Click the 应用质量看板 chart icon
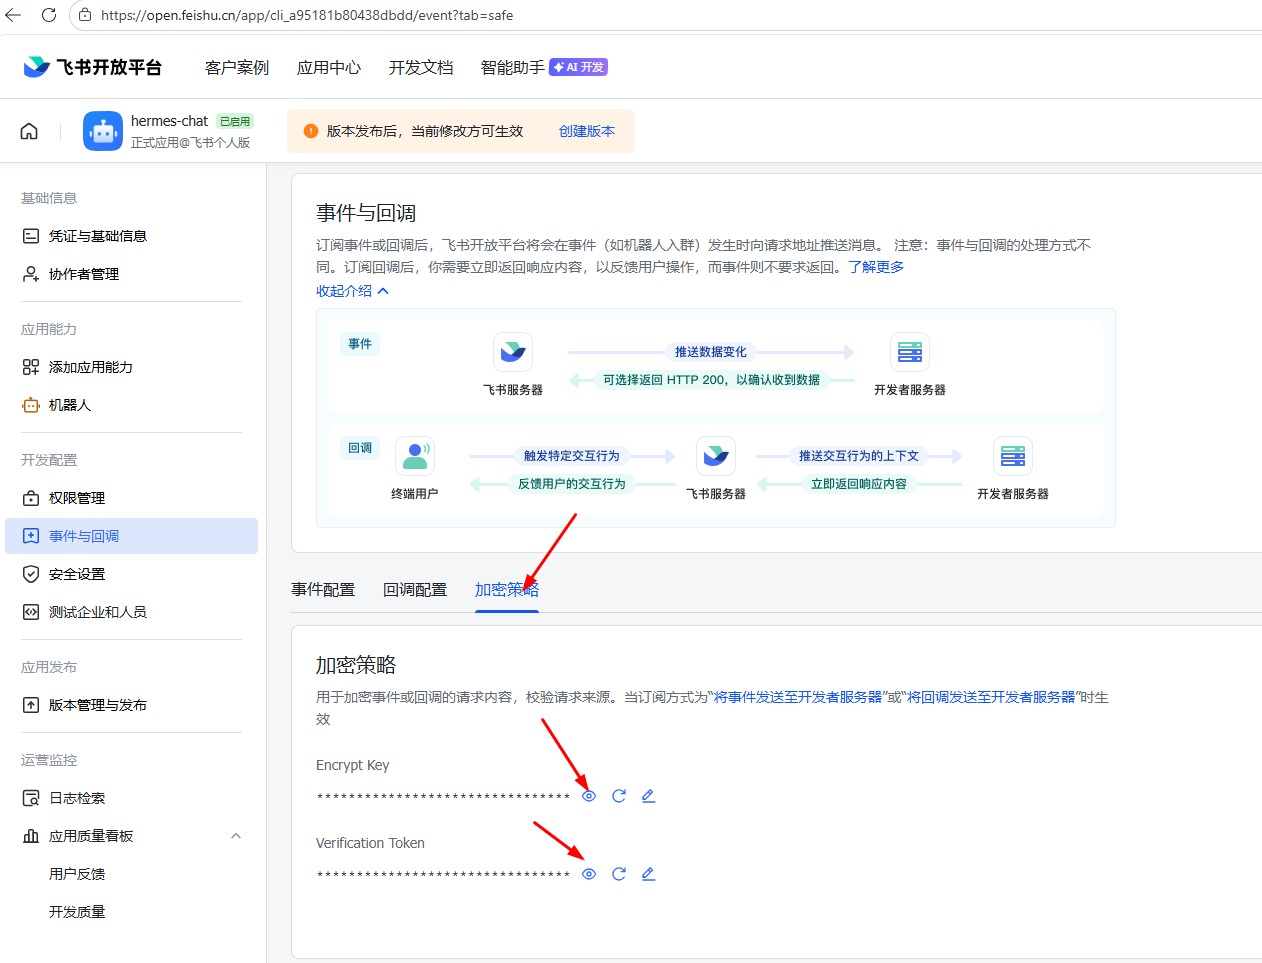Screen dimensions: 1262x963 pyautogui.click(x=31, y=836)
